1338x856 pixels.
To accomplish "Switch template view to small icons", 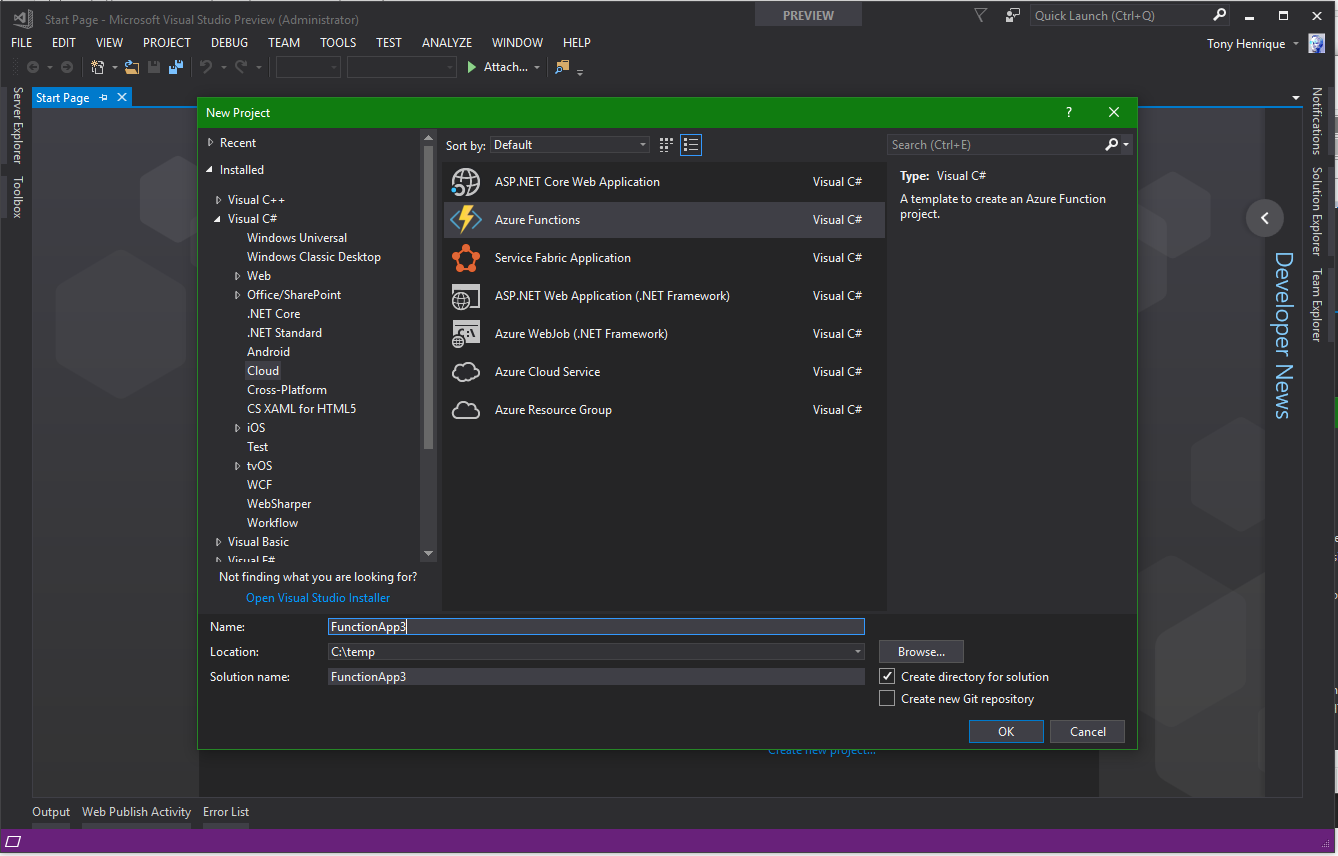I will [666, 145].
